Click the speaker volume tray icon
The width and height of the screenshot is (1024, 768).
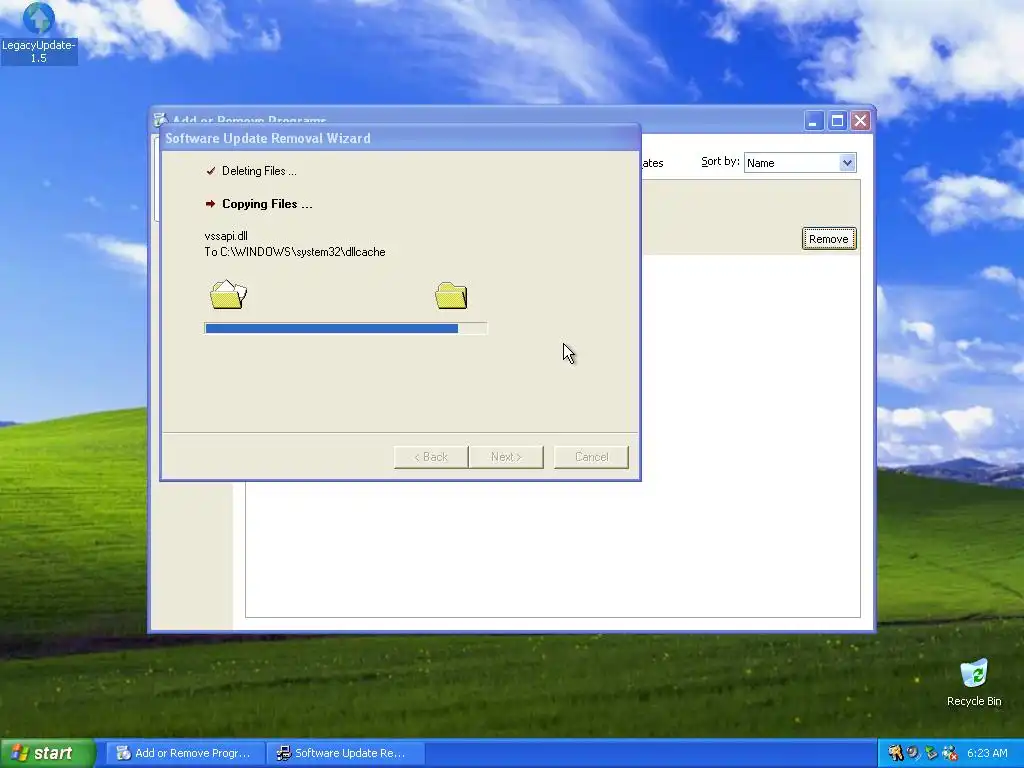tap(913, 753)
